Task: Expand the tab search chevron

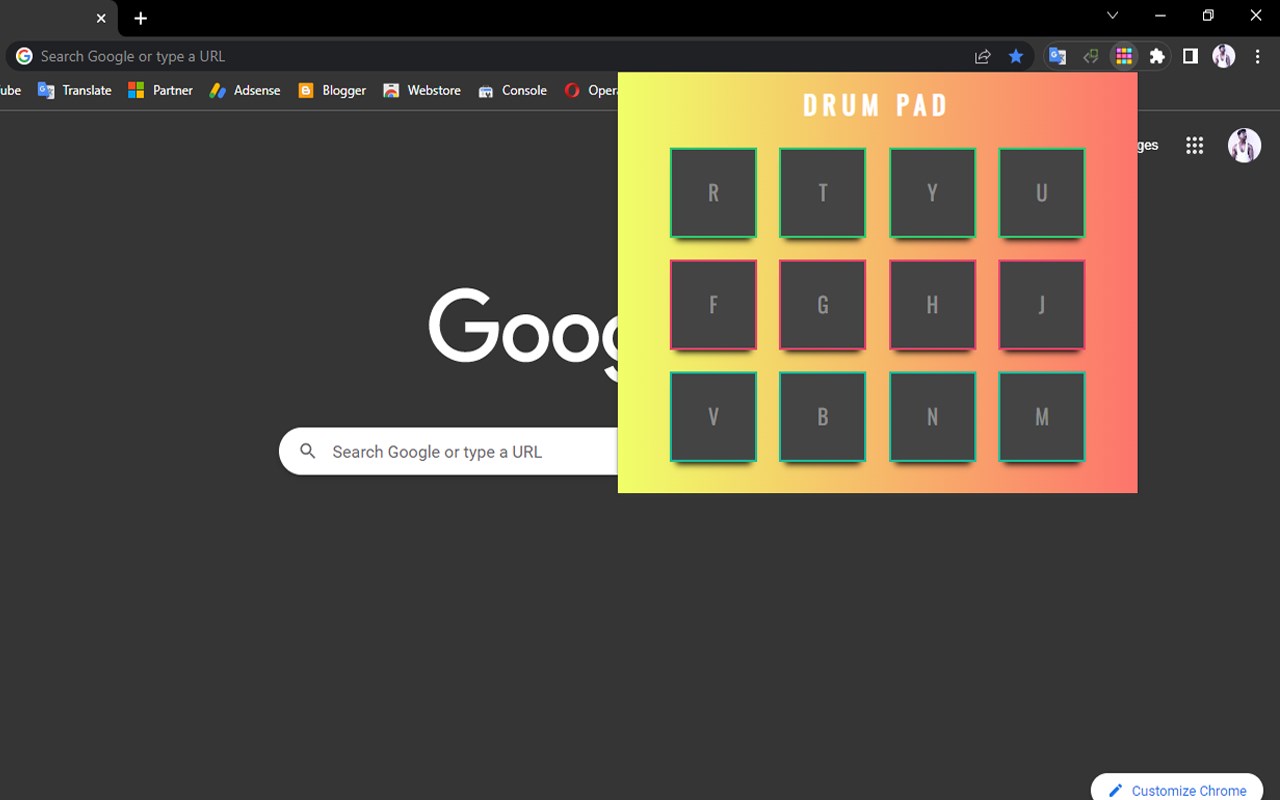Action: coord(1112,15)
